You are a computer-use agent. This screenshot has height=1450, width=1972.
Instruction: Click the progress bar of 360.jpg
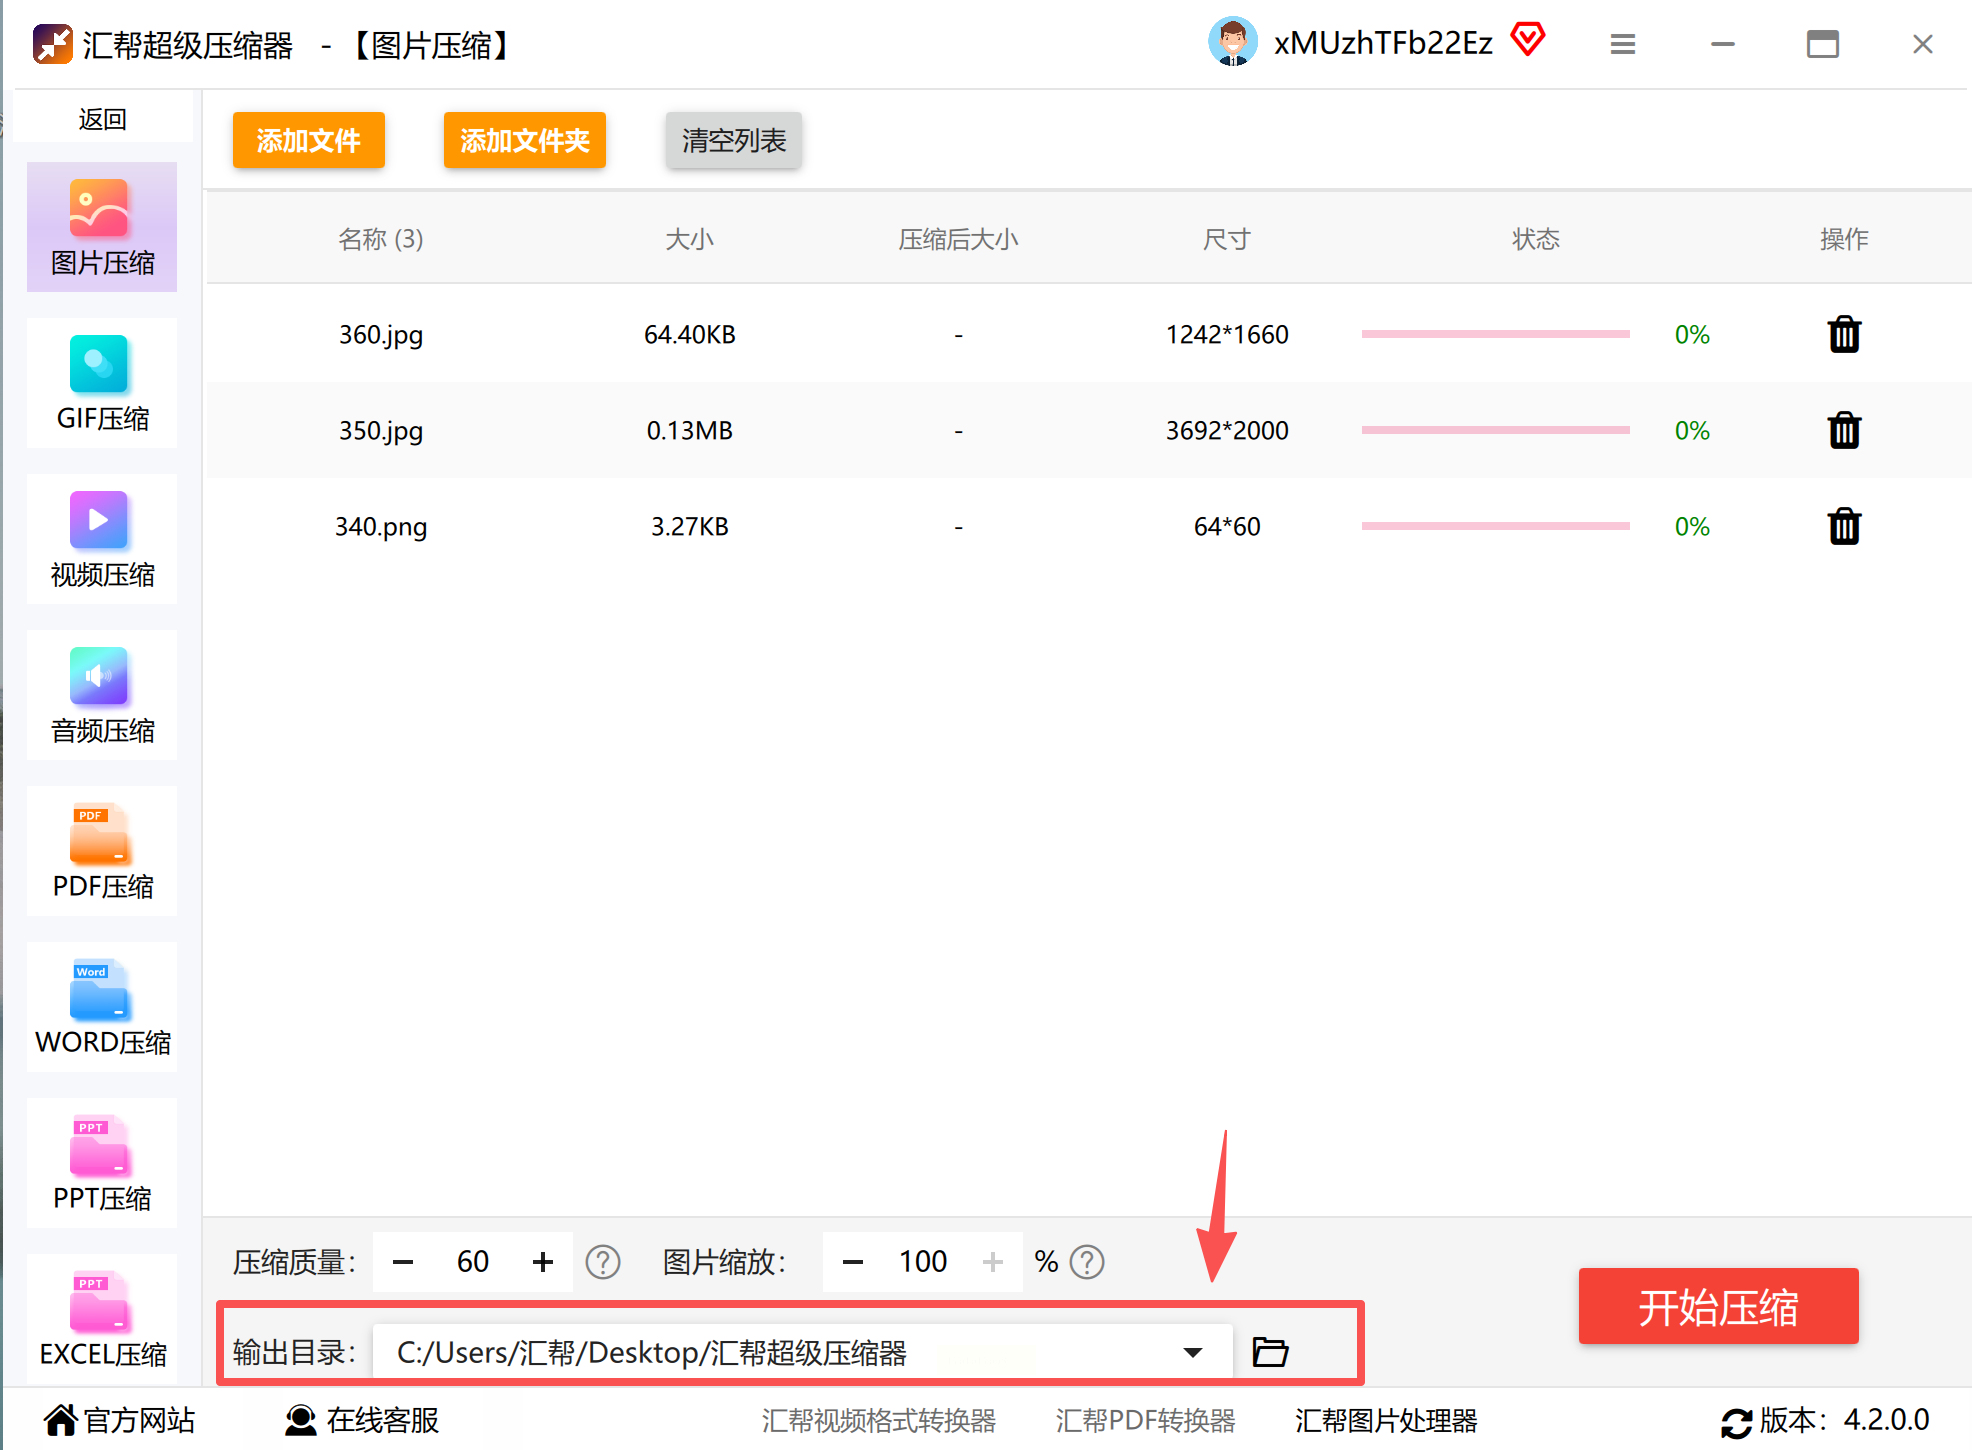(x=1495, y=334)
